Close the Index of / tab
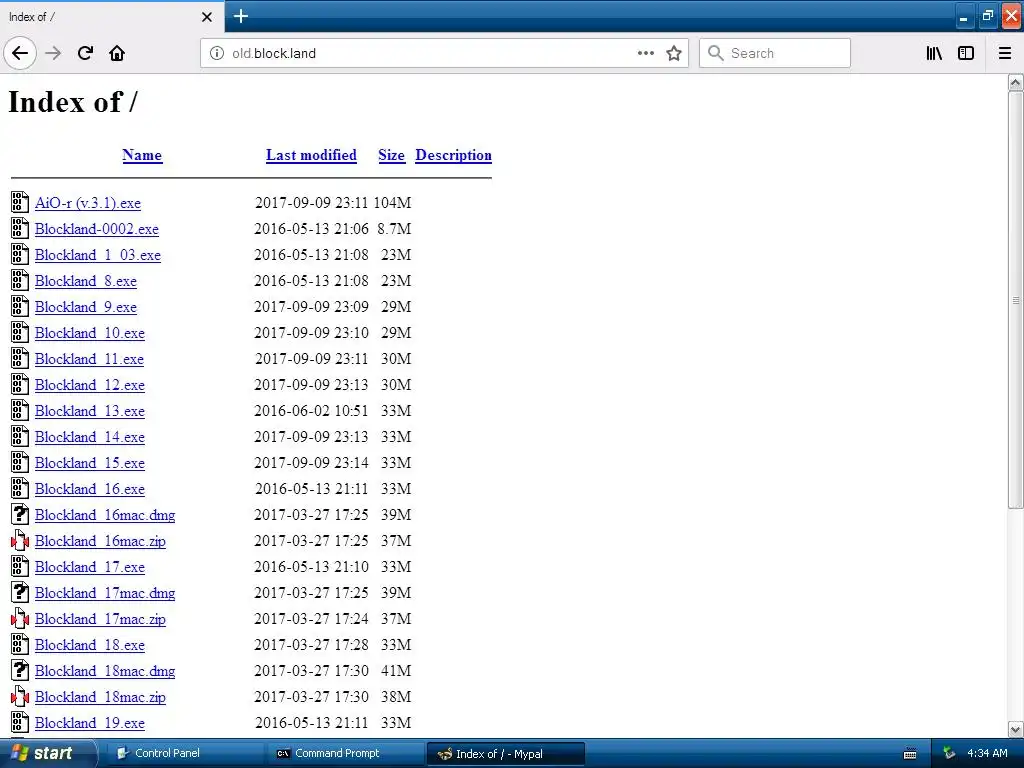 (206, 17)
